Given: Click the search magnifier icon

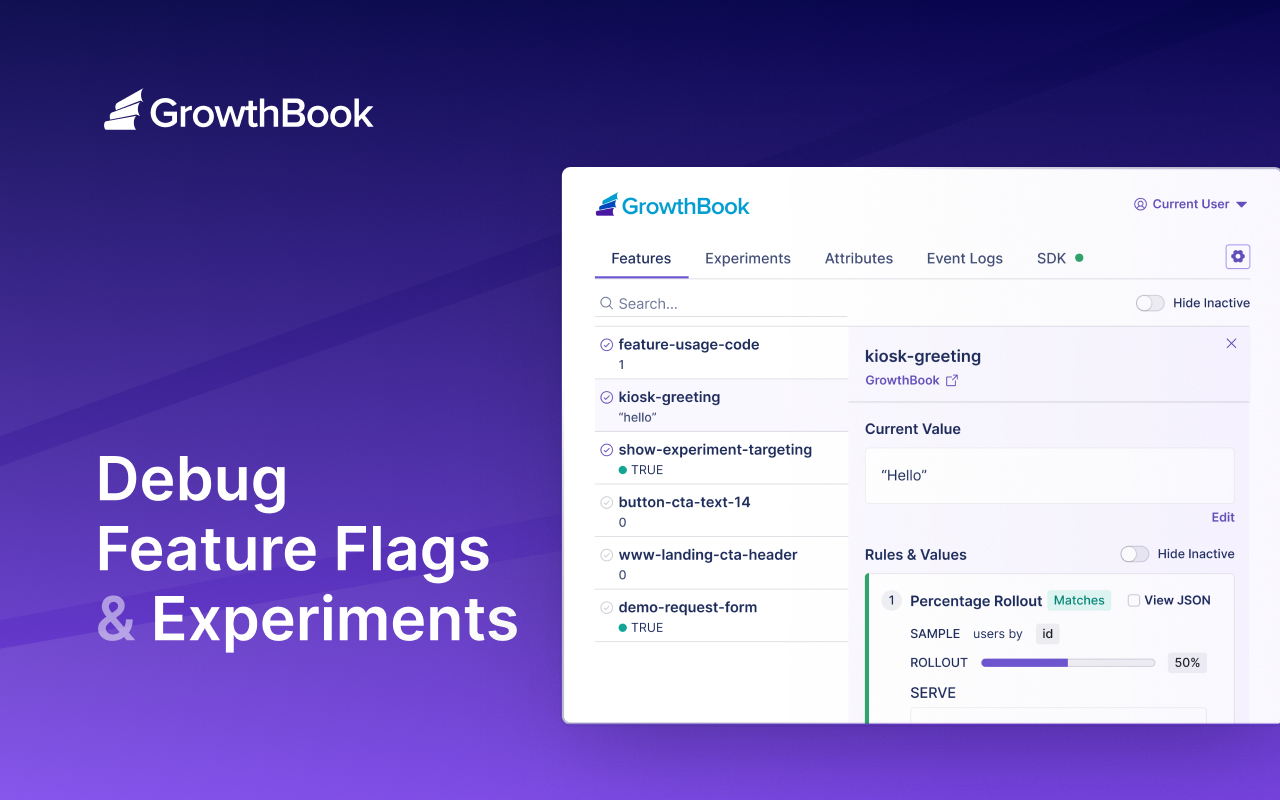Looking at the screenshot, I should tap(606, 303).
